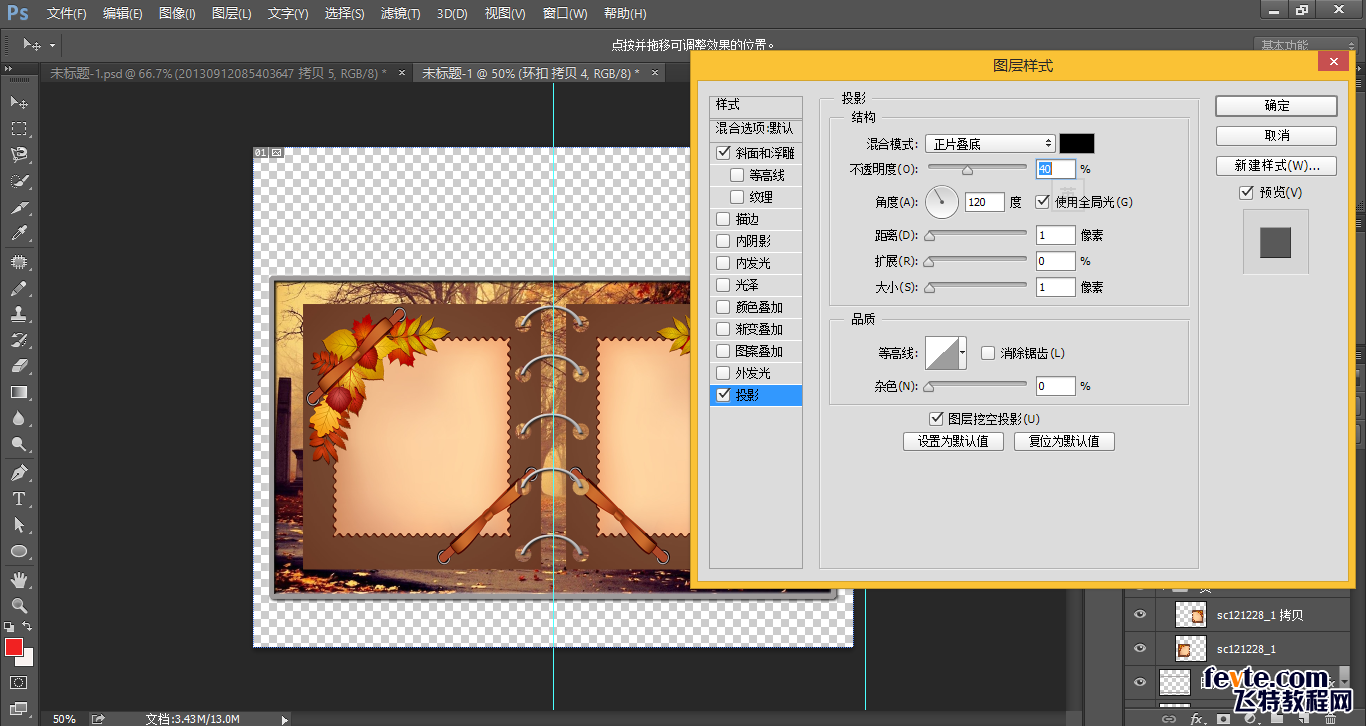Click the fx layer style icon
The image size is (1366, 726).
click(x=1196, y=718)
